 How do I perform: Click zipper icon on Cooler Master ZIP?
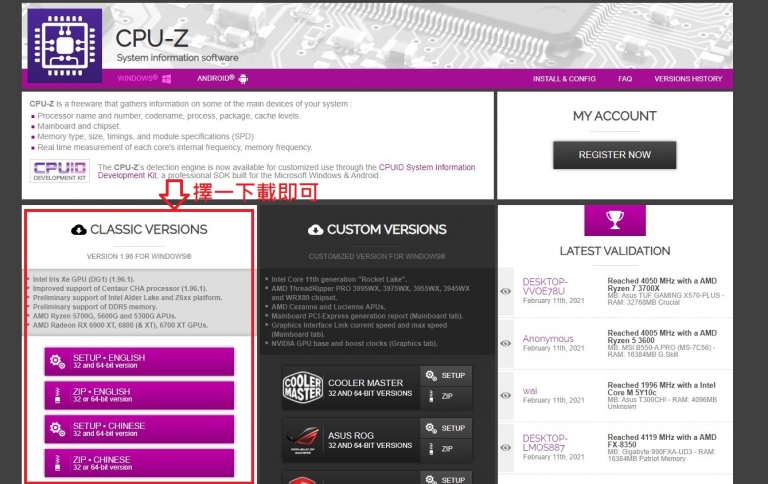tap(431, 396)
